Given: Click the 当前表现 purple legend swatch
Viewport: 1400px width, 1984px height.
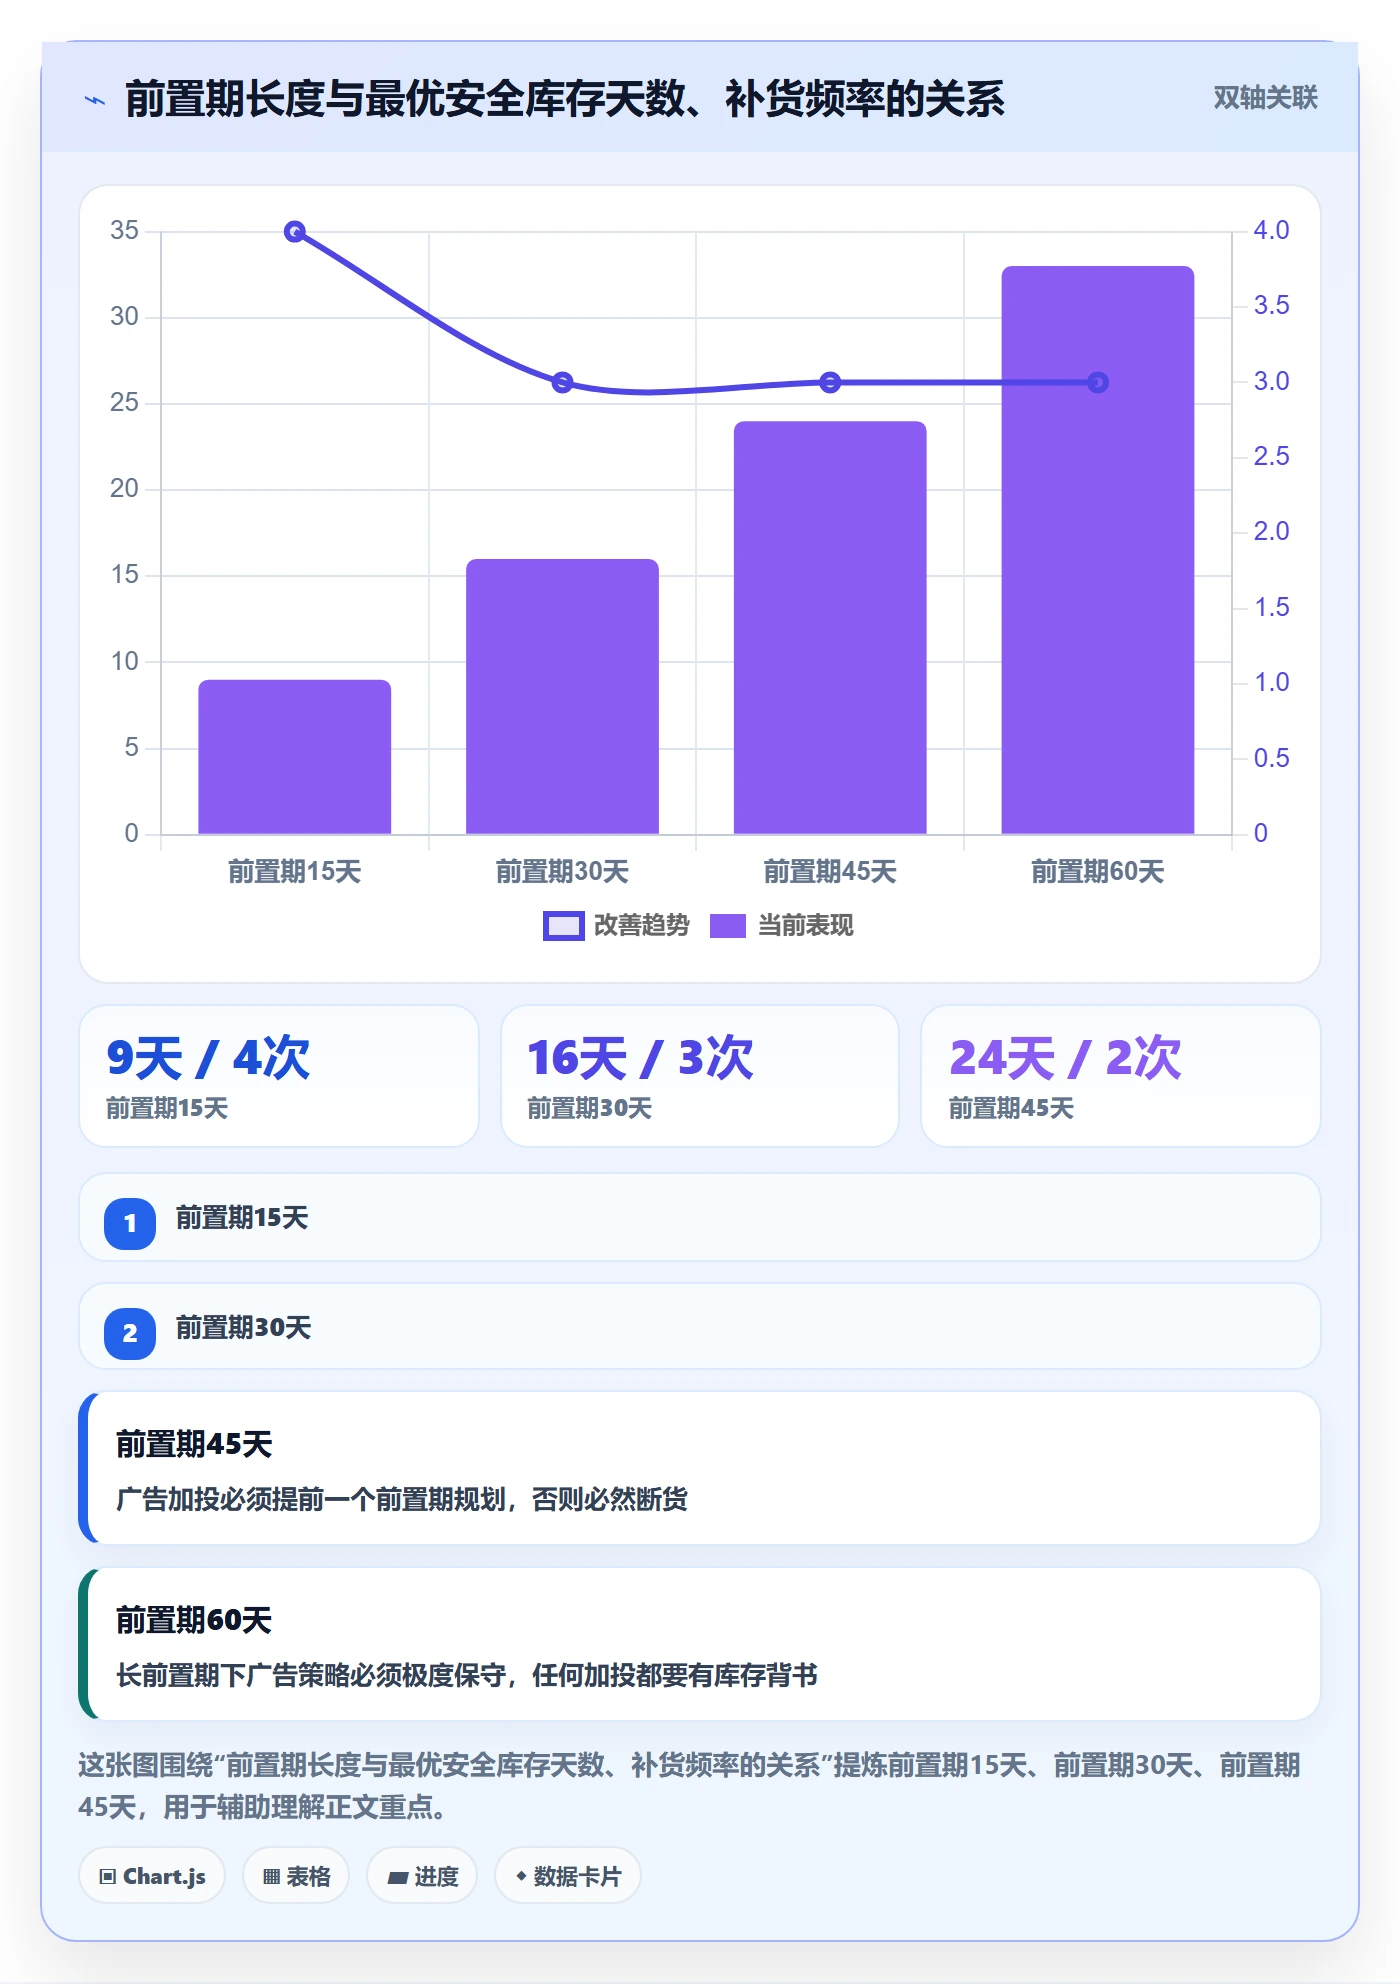Looking at the screenshot, I should click(x=728, y=926).
